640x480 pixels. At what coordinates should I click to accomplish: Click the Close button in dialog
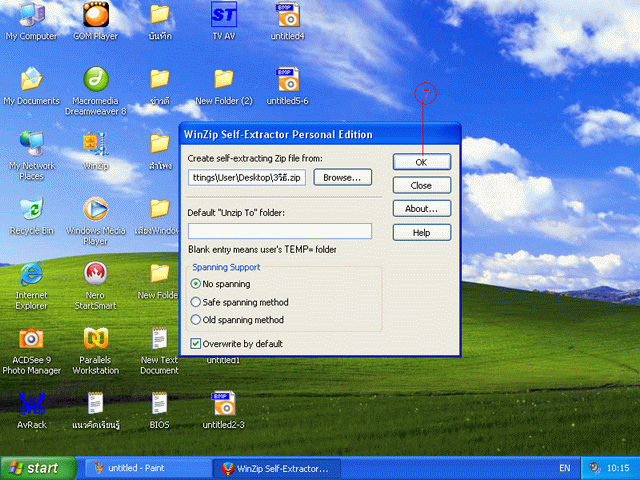[422, 185]
